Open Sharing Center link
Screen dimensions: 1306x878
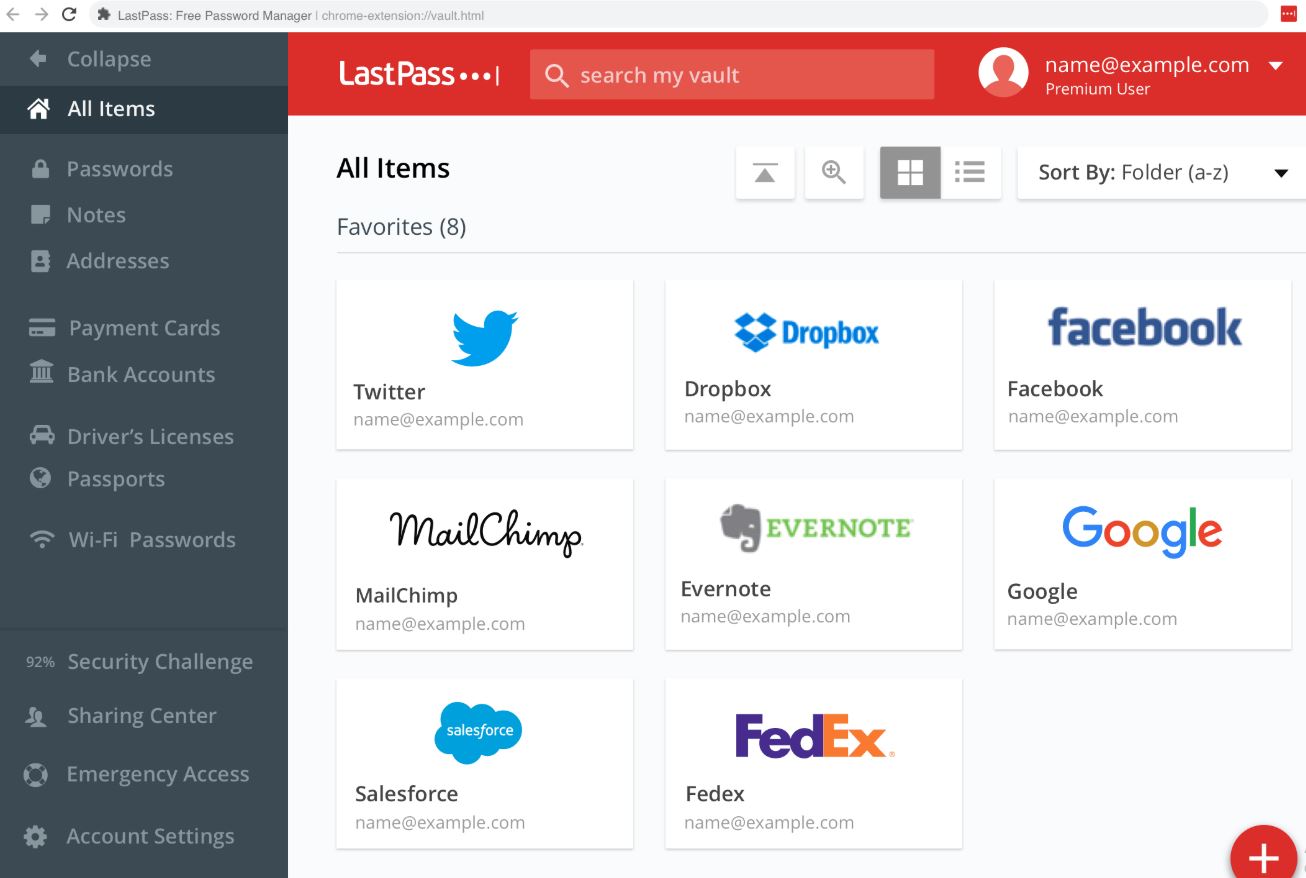[x=142, y=716]
